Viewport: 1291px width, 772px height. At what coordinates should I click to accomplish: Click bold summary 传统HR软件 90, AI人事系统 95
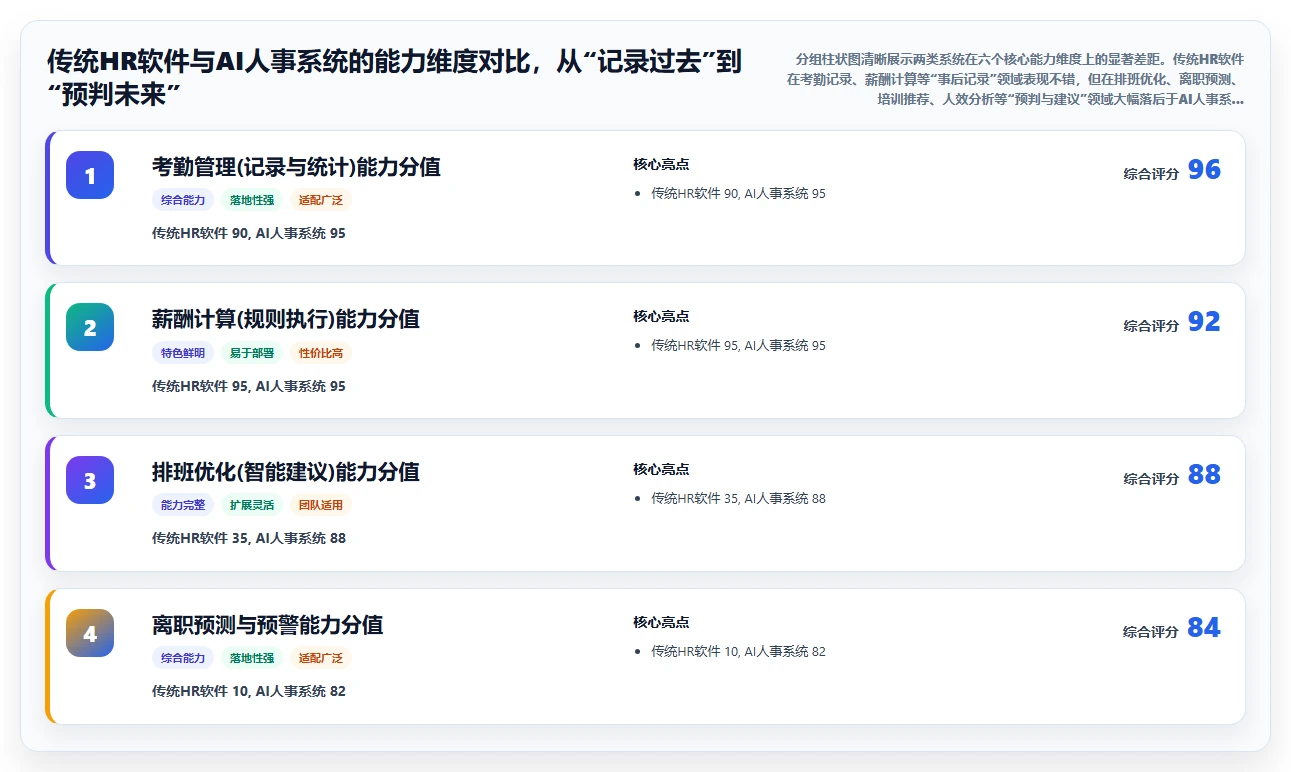[249, 233]
